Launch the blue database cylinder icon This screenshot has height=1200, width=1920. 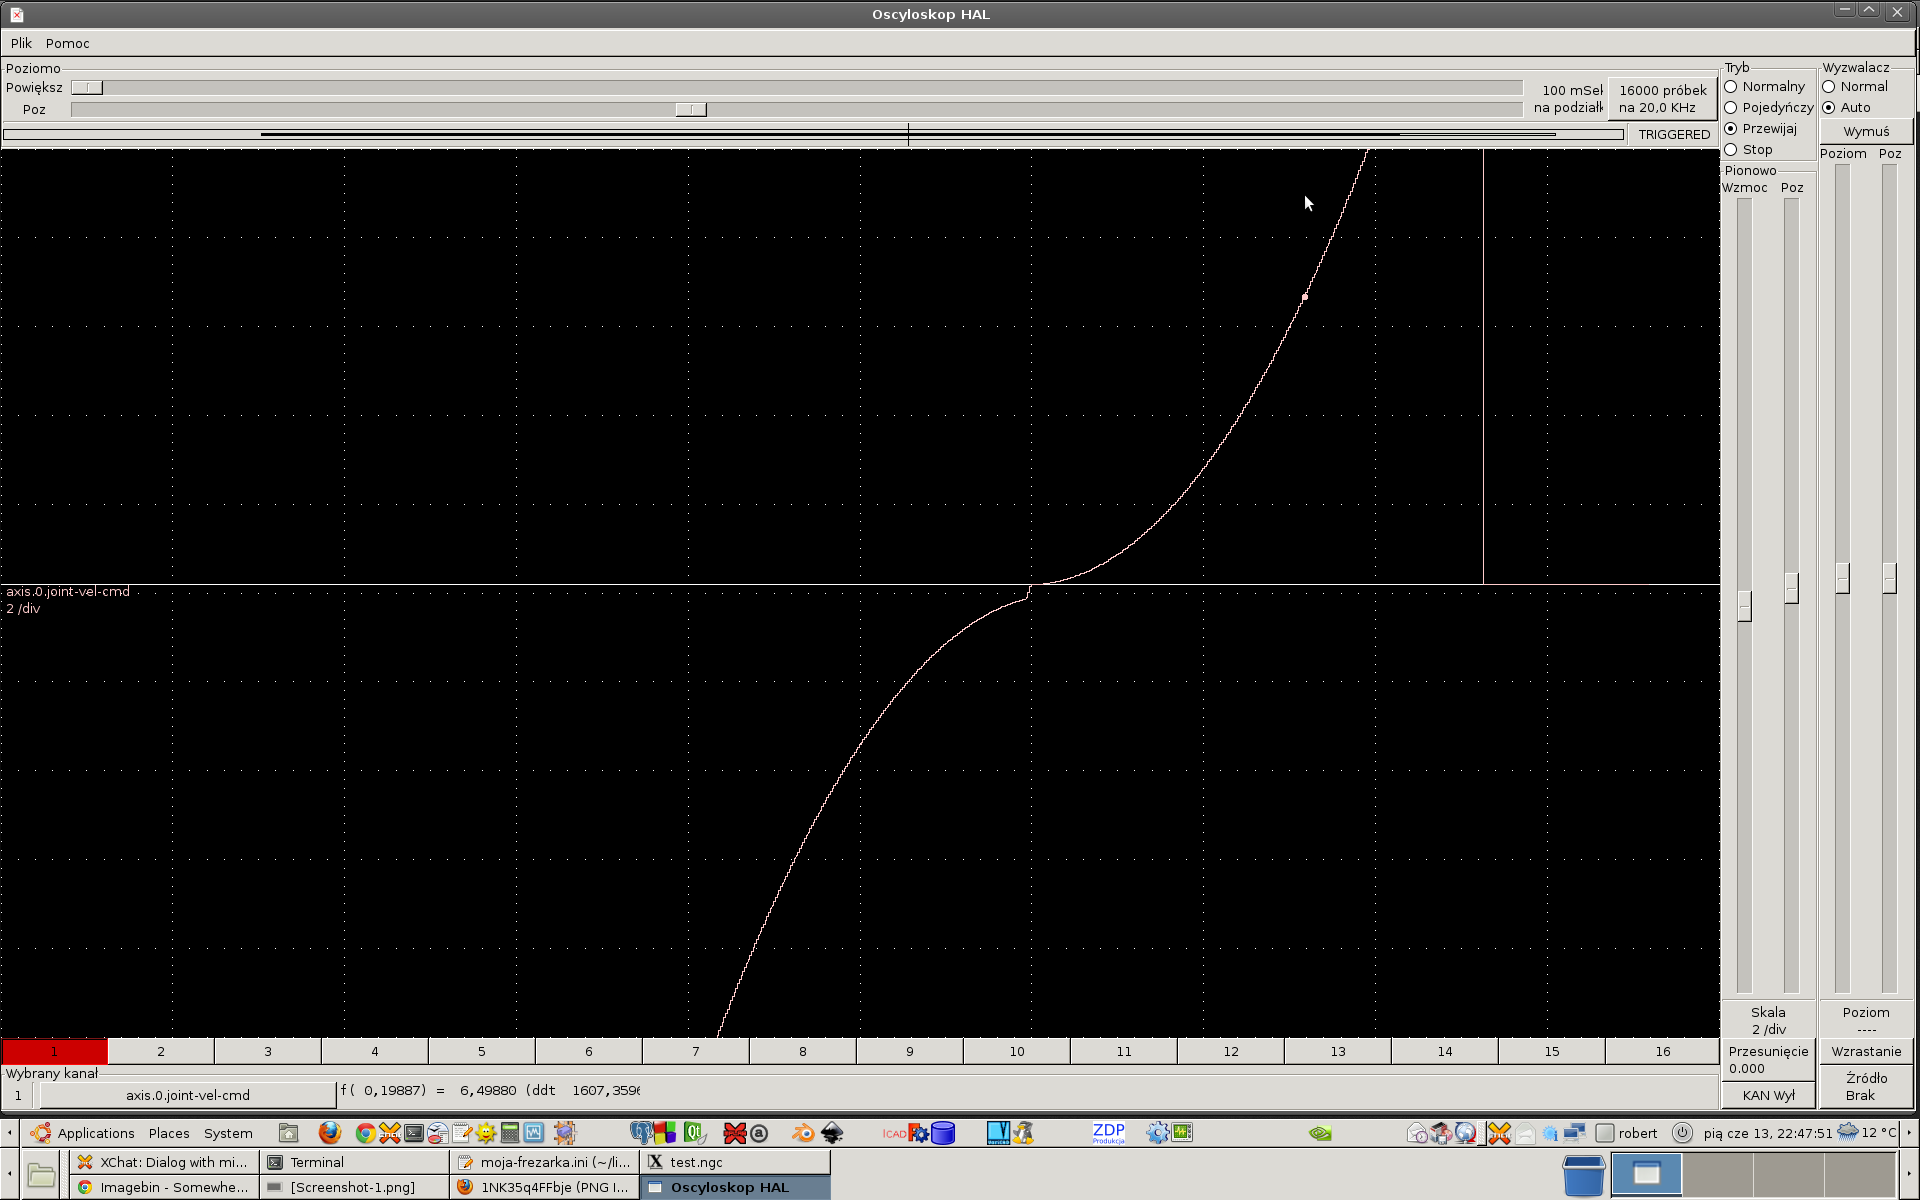pyautogui.click(x=943, y=1133)
